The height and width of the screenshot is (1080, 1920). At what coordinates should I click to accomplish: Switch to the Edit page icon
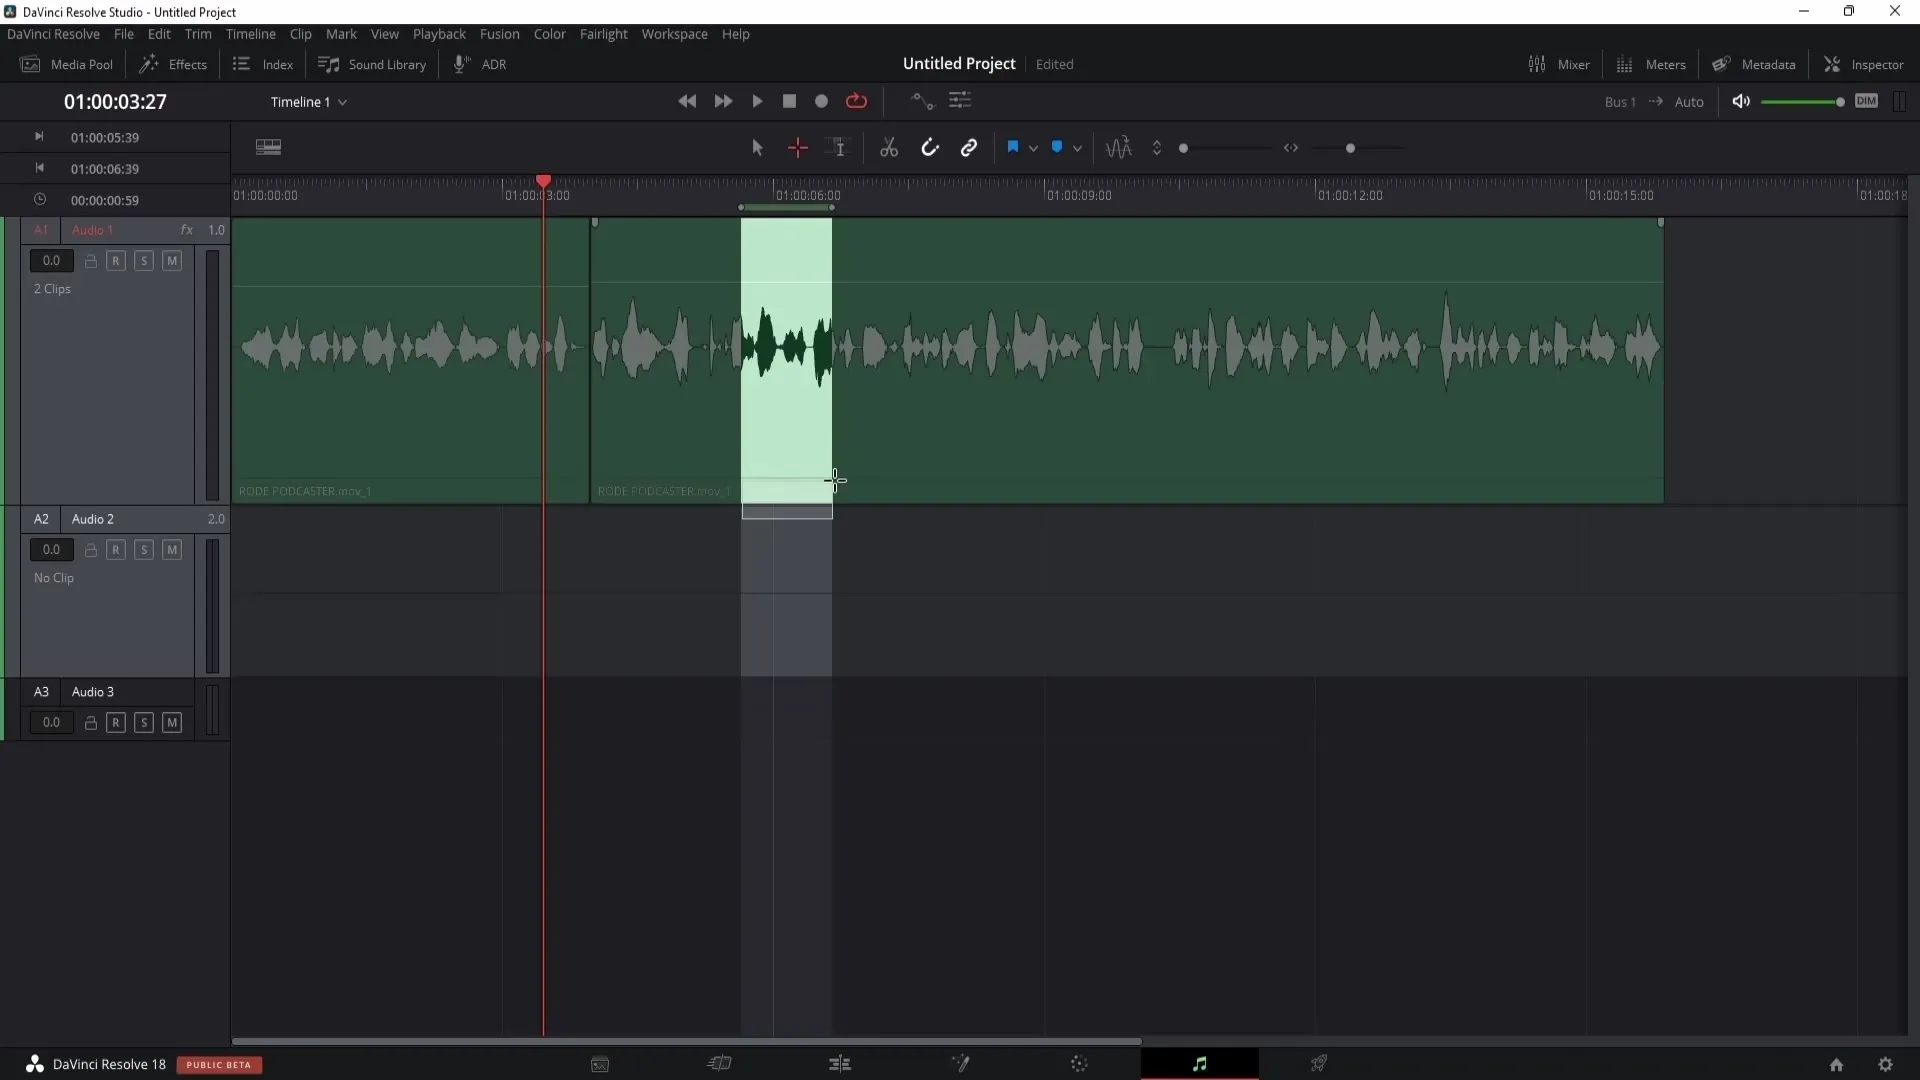point(840,1064)
